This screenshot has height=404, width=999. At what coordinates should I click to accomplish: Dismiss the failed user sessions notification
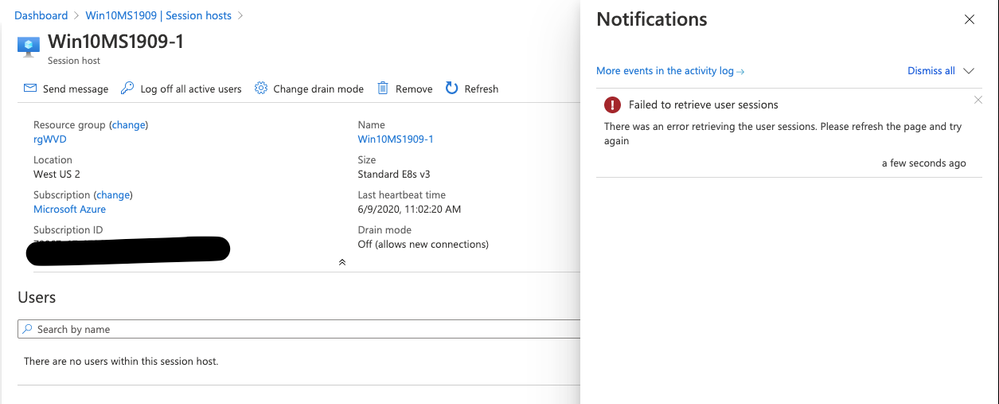click(978, 99)
